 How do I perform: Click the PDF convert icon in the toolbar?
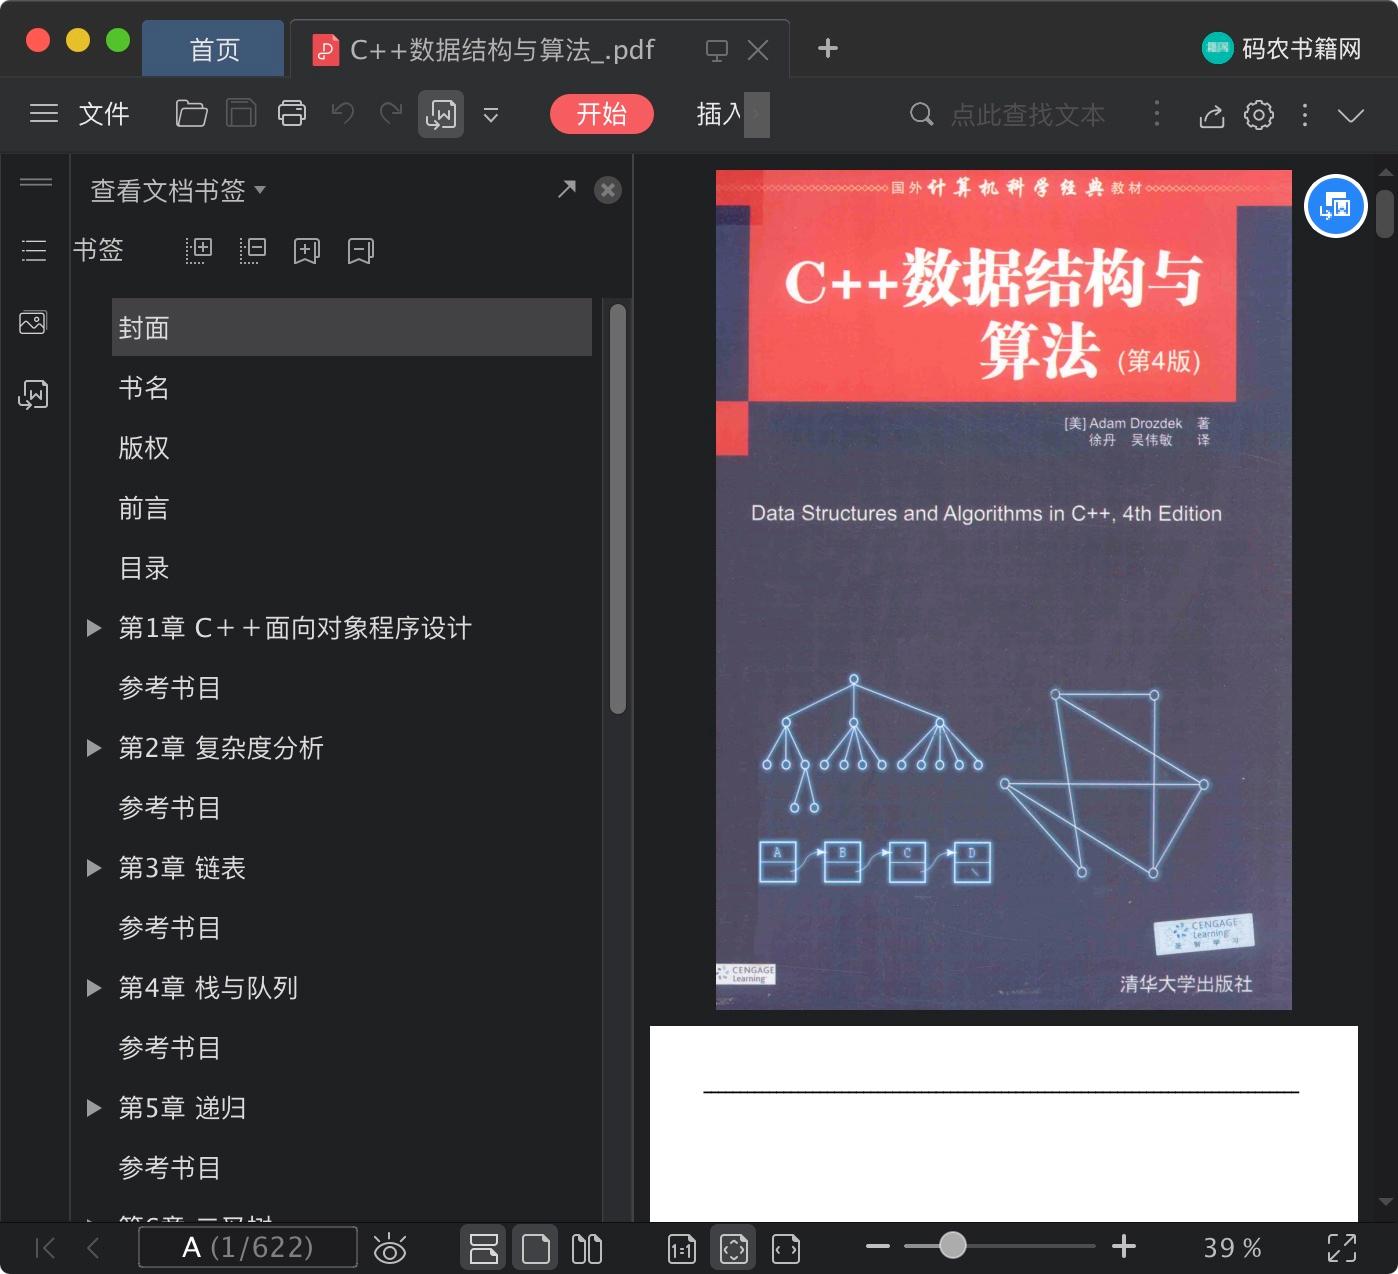[x=441, y=114]
